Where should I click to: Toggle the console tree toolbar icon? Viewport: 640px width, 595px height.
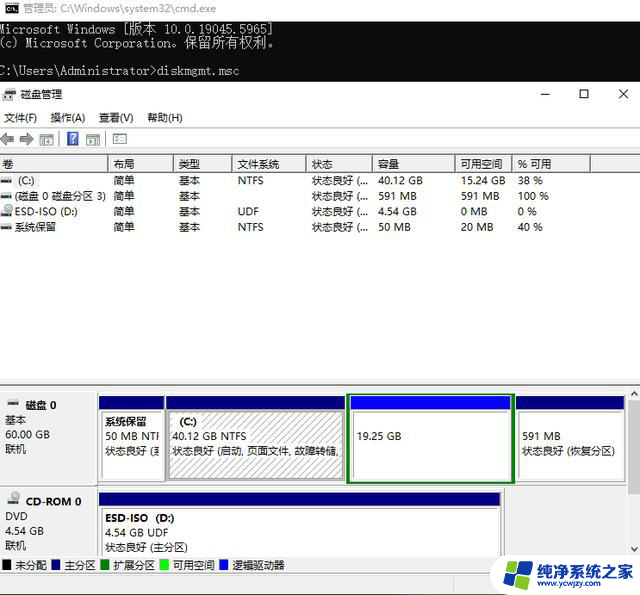(47, 140)
